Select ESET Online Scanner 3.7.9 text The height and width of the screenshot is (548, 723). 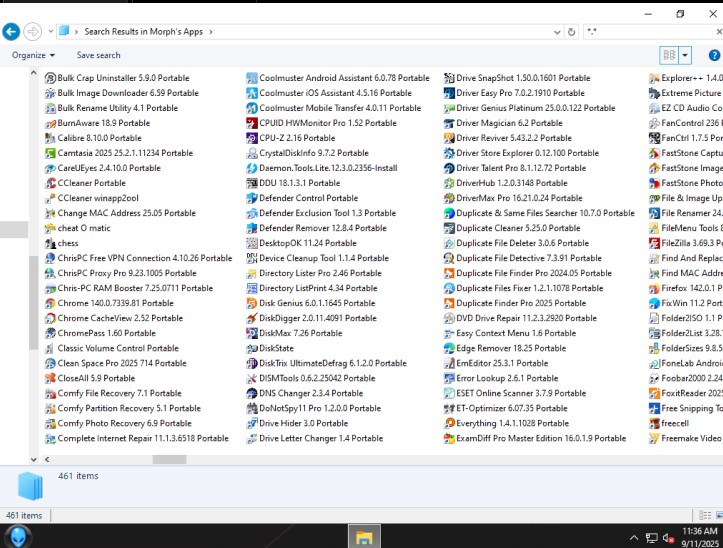tap(504, 393)
